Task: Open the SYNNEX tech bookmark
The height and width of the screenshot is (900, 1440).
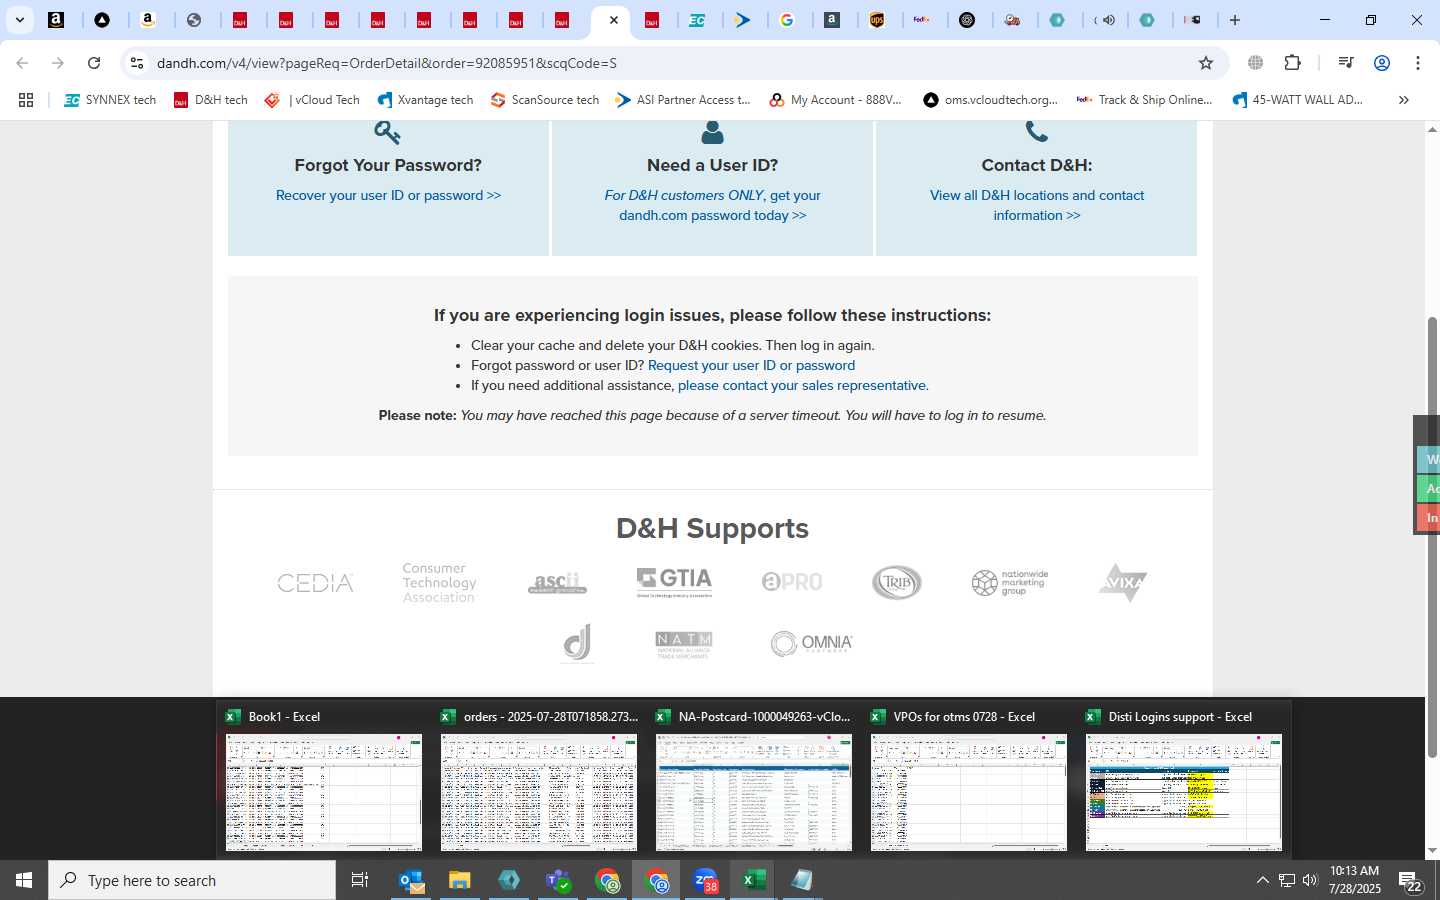Action: (x=110, y=100)
